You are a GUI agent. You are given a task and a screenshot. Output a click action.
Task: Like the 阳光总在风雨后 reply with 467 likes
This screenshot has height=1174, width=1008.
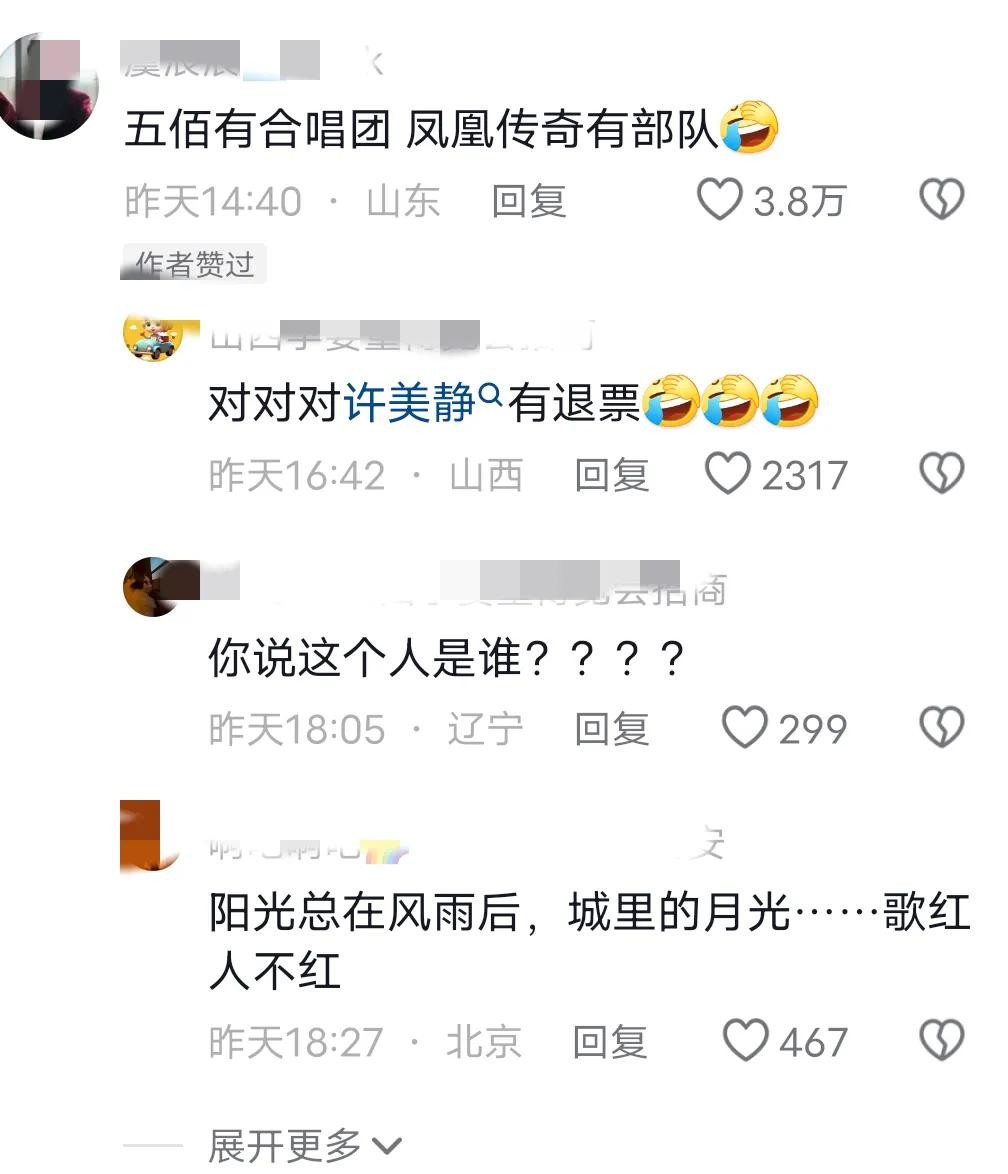pyautogui.click(x=745, y=1040)
